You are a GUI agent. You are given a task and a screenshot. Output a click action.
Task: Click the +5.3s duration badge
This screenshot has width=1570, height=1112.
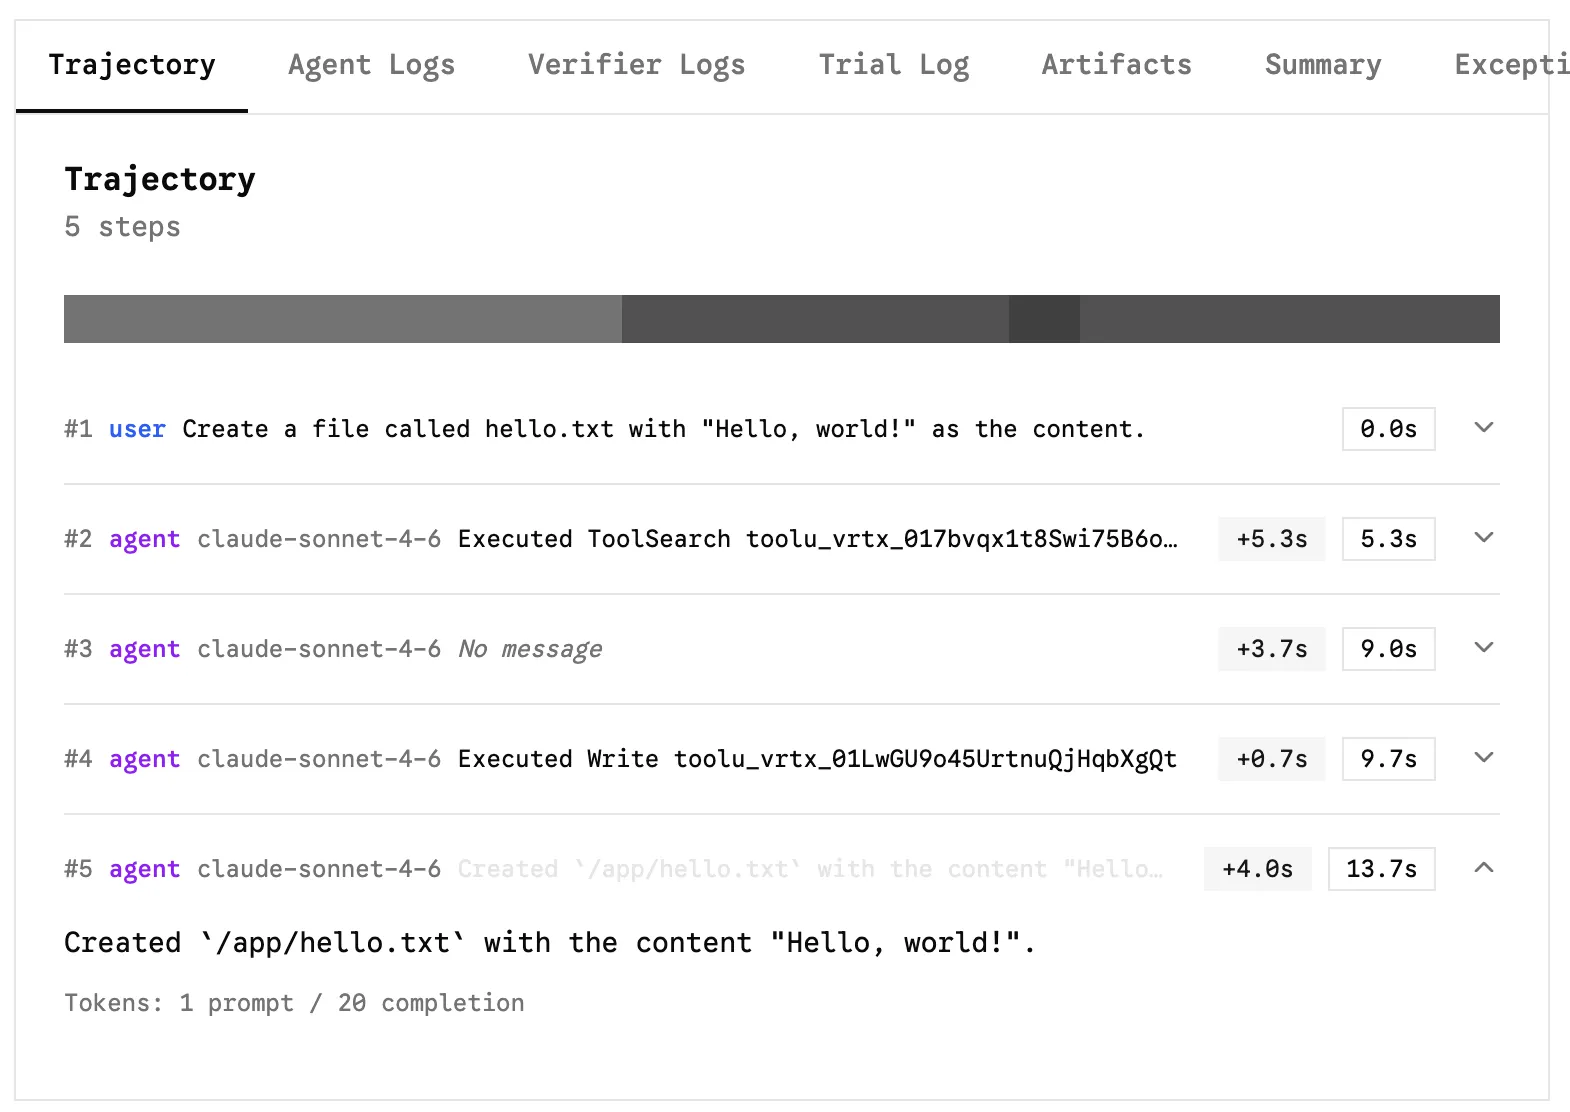pyautogui.click(x=1271, y=539)
